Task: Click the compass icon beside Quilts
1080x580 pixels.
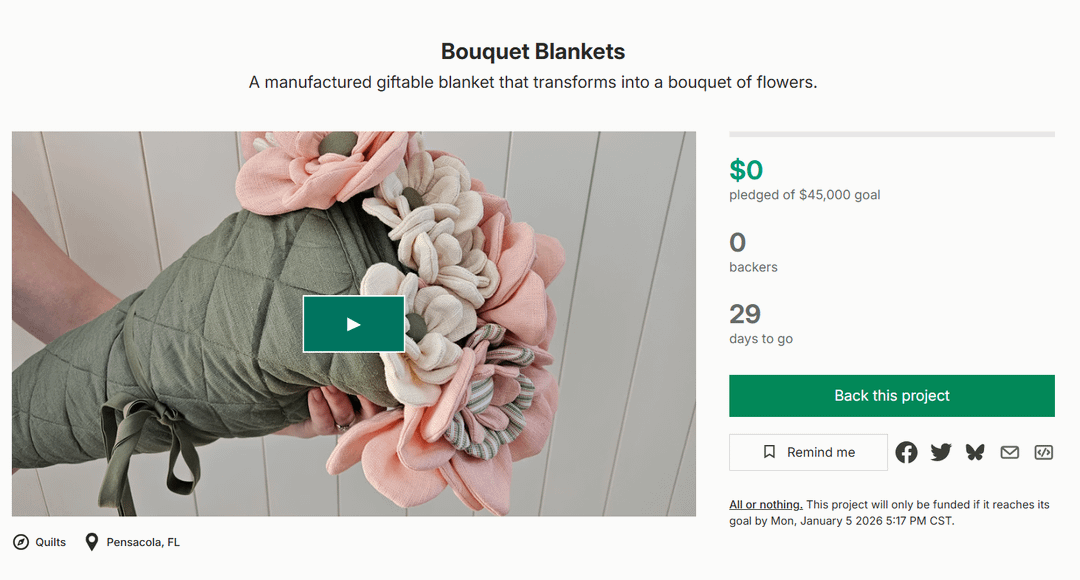Action: [21, 542]
